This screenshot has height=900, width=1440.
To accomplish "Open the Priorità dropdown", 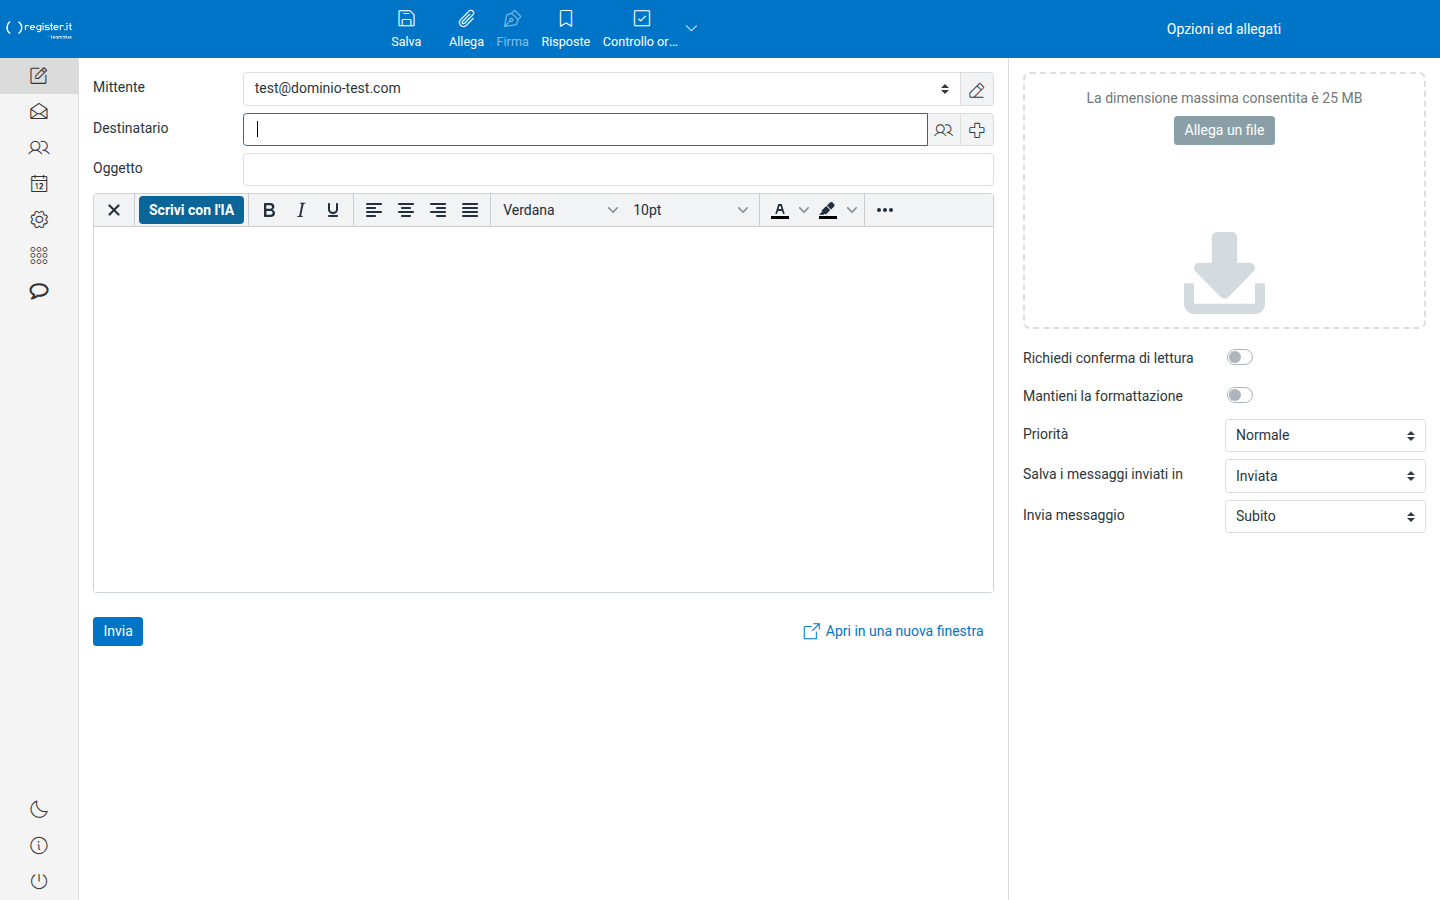I will [x=1325, y=435].
